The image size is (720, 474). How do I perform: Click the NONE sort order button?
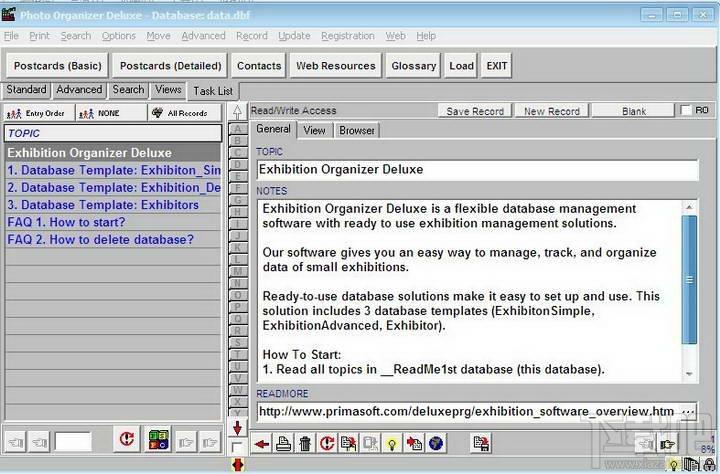pos(111,113)
